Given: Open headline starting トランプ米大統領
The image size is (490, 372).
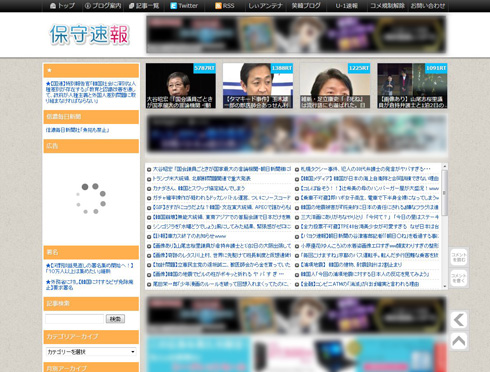Looking at the screenshot, I should 202,179.
